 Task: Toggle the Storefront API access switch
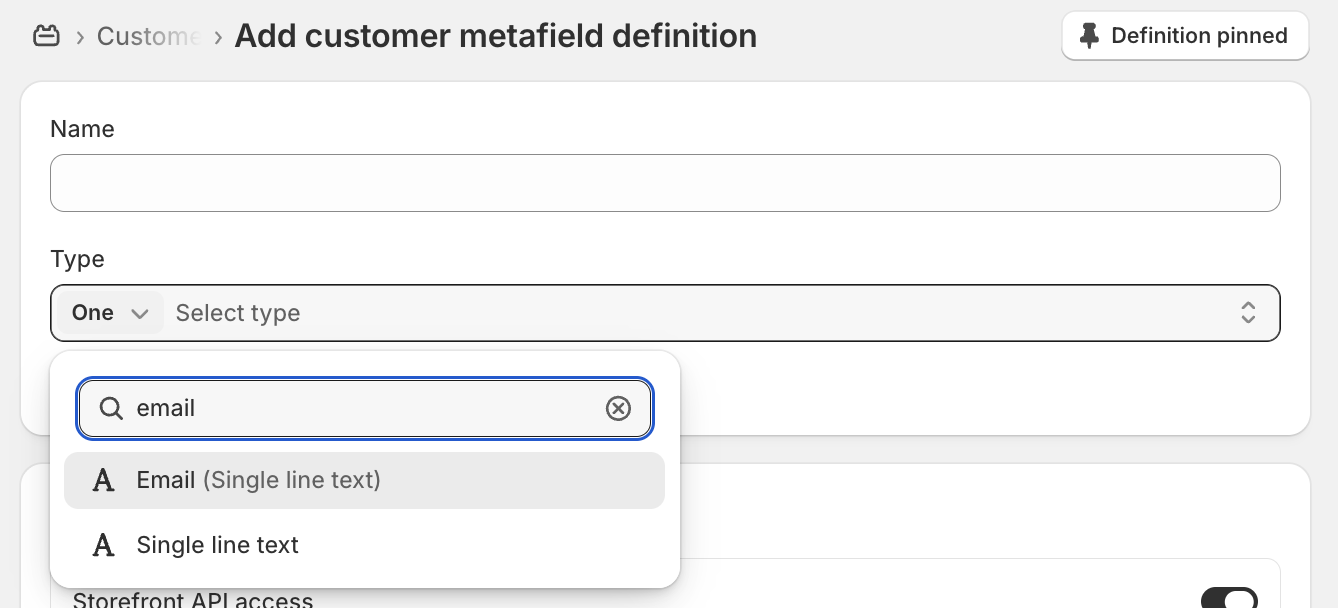(x=1229, y=598)
